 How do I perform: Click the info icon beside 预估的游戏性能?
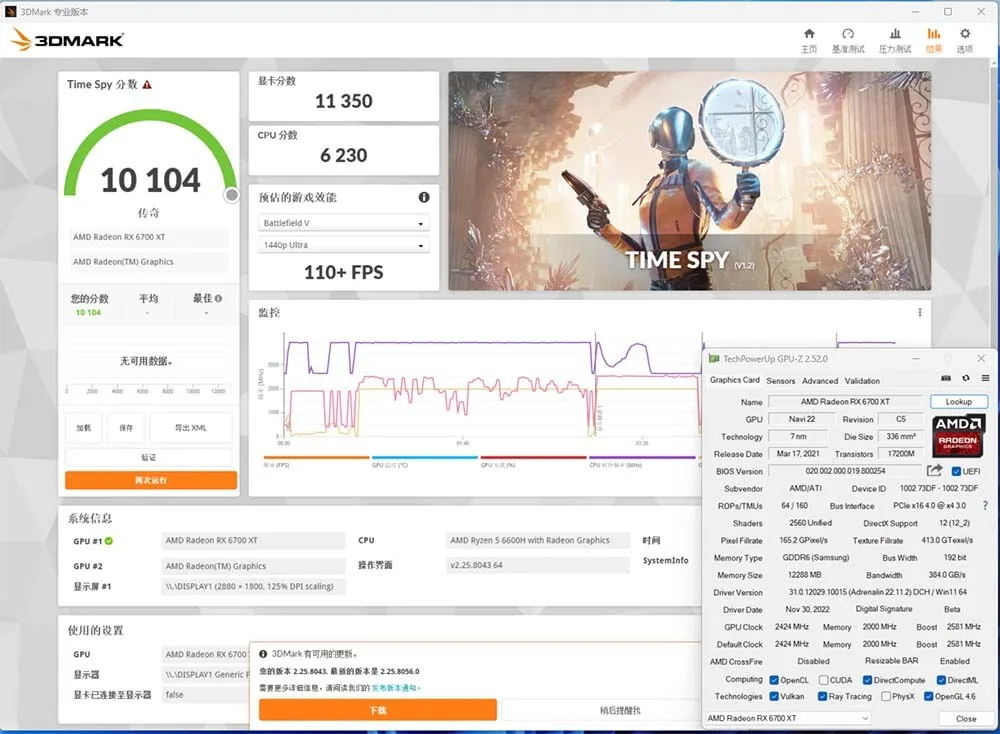pos(423,197)
